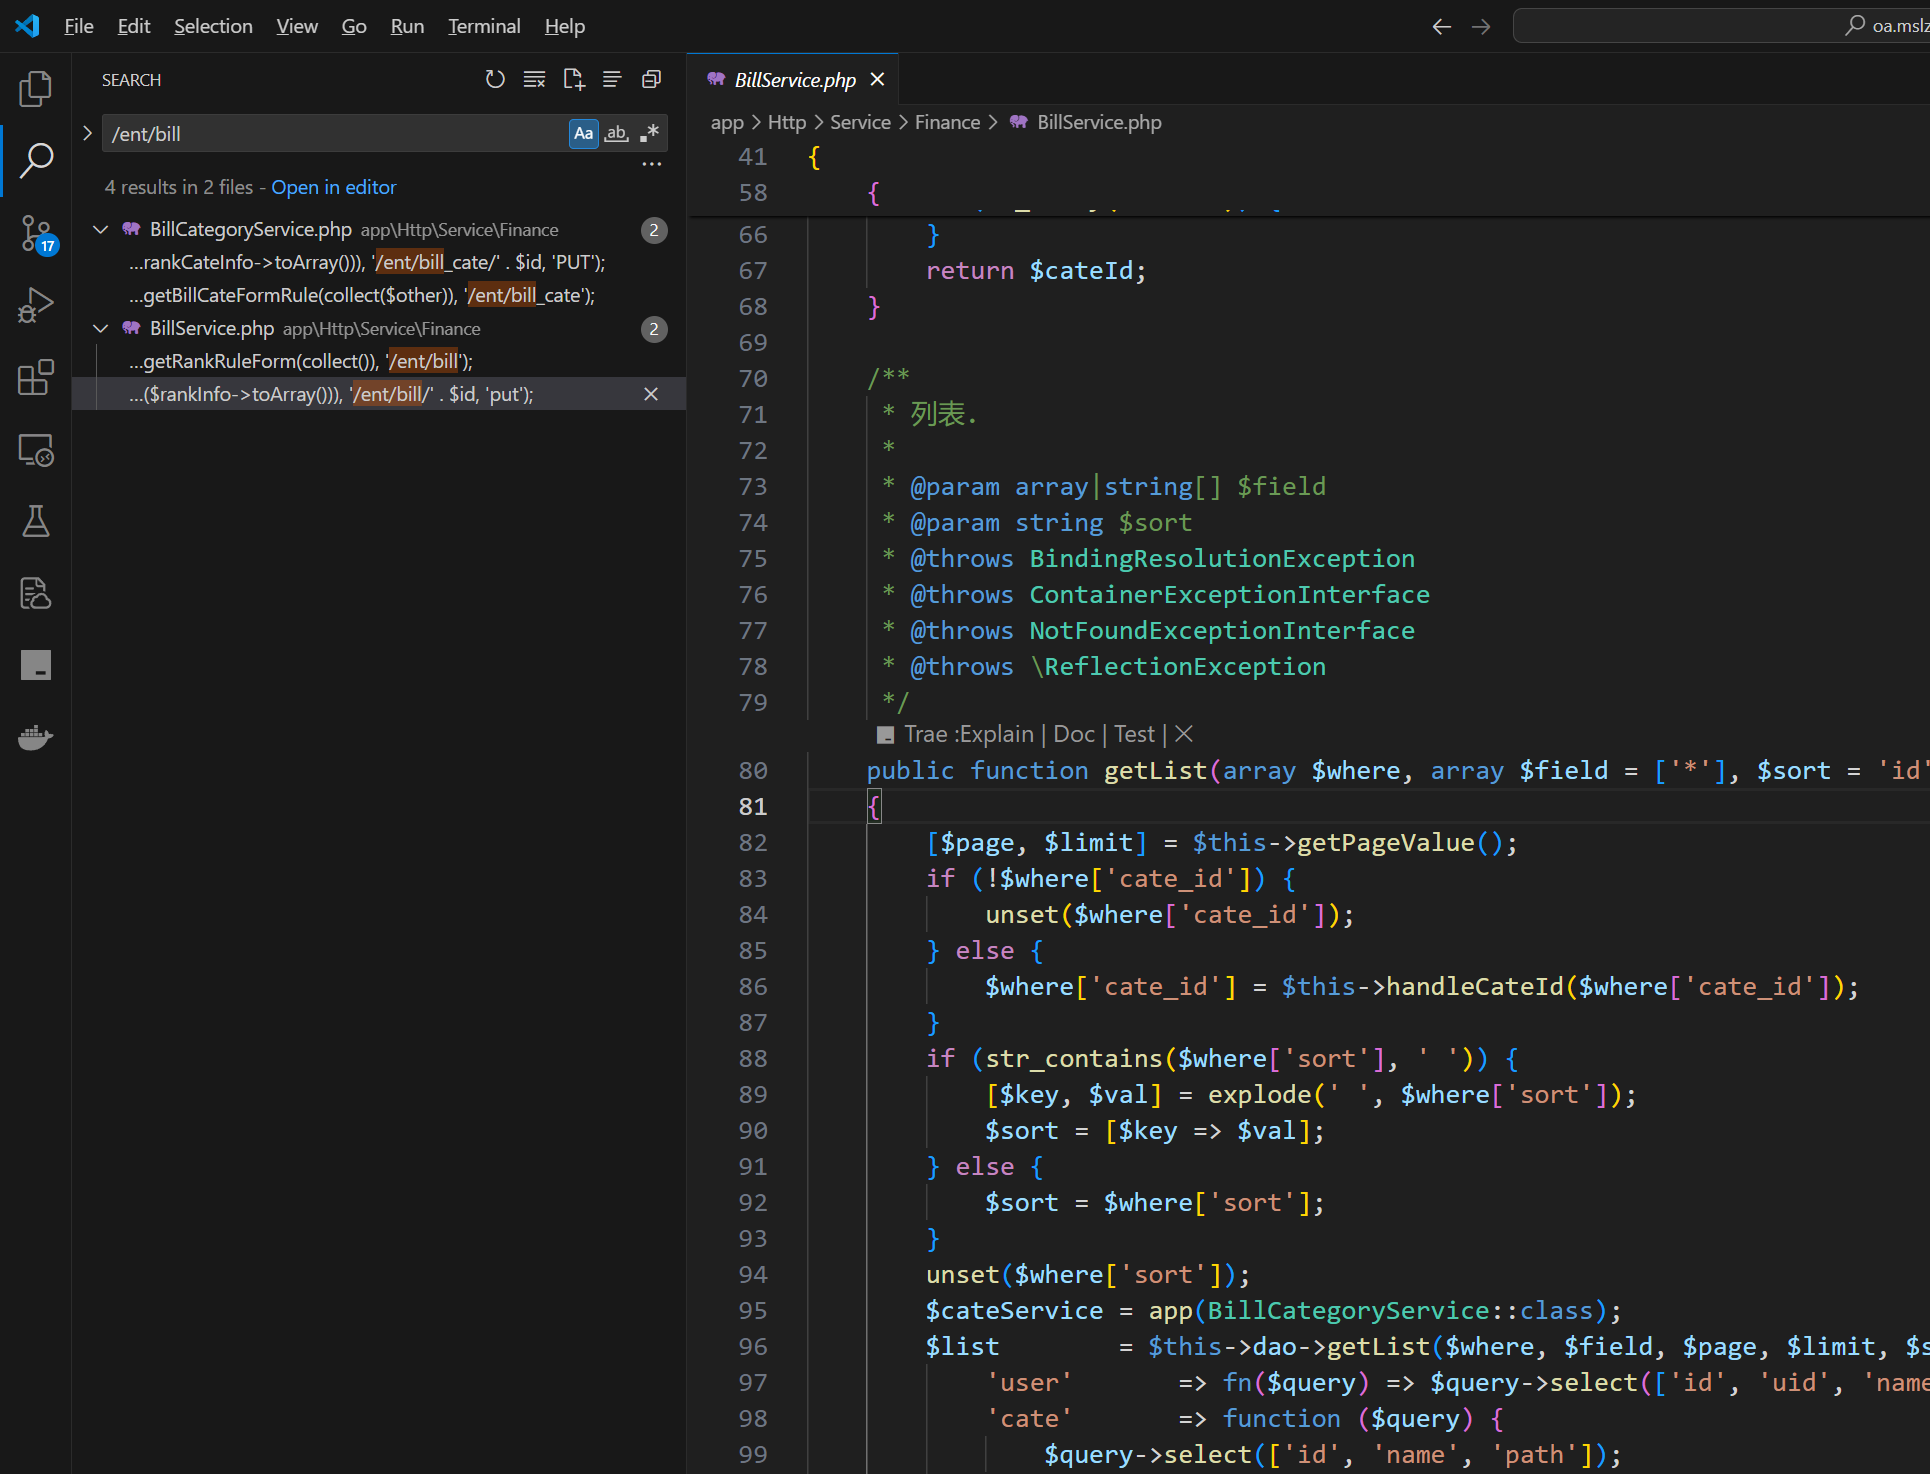1930x1474 pixels.
Task: Click Trae 'Doc' code lens
Action: pyautogui.click(x=1074, y=734)
